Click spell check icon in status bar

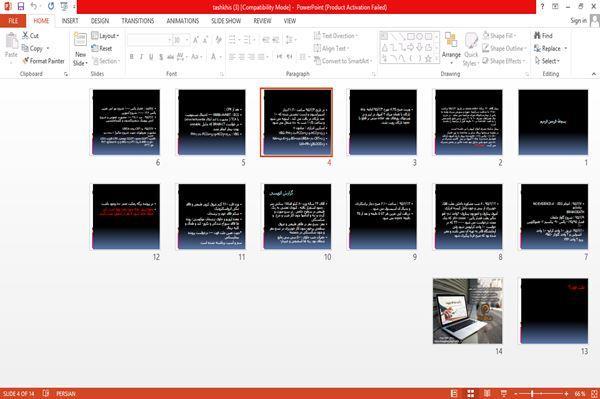click(46, 393)
